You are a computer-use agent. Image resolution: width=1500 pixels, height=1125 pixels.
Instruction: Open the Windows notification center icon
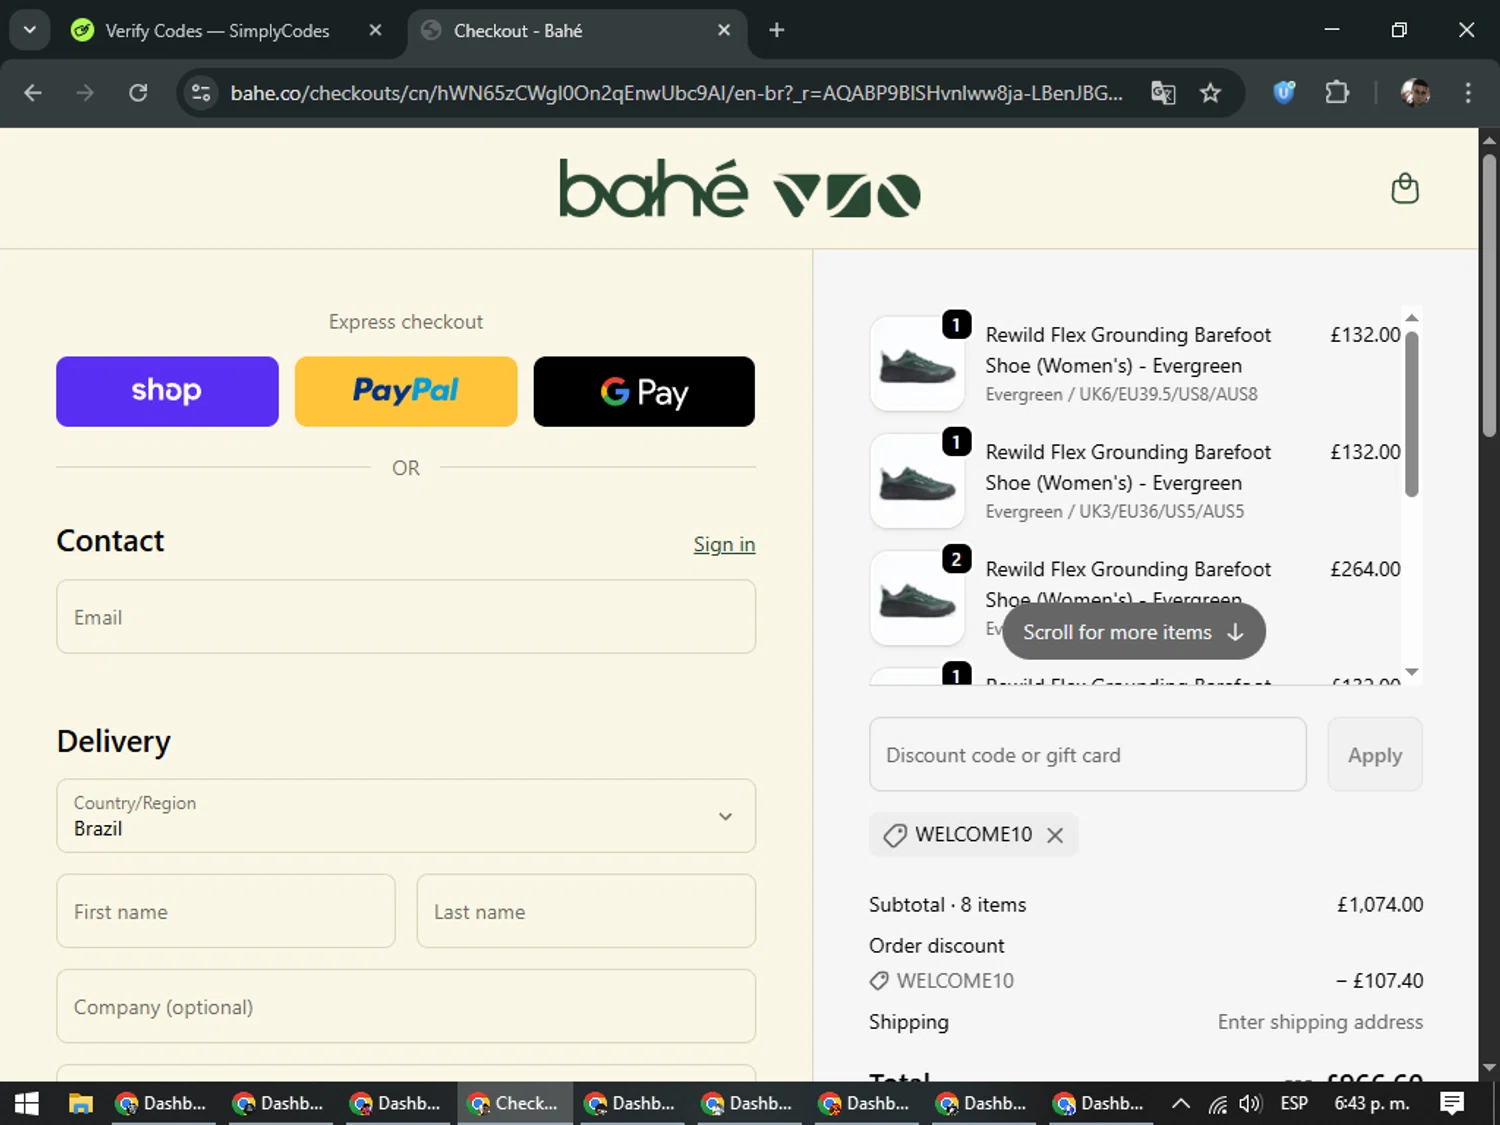[1451, 1103]
